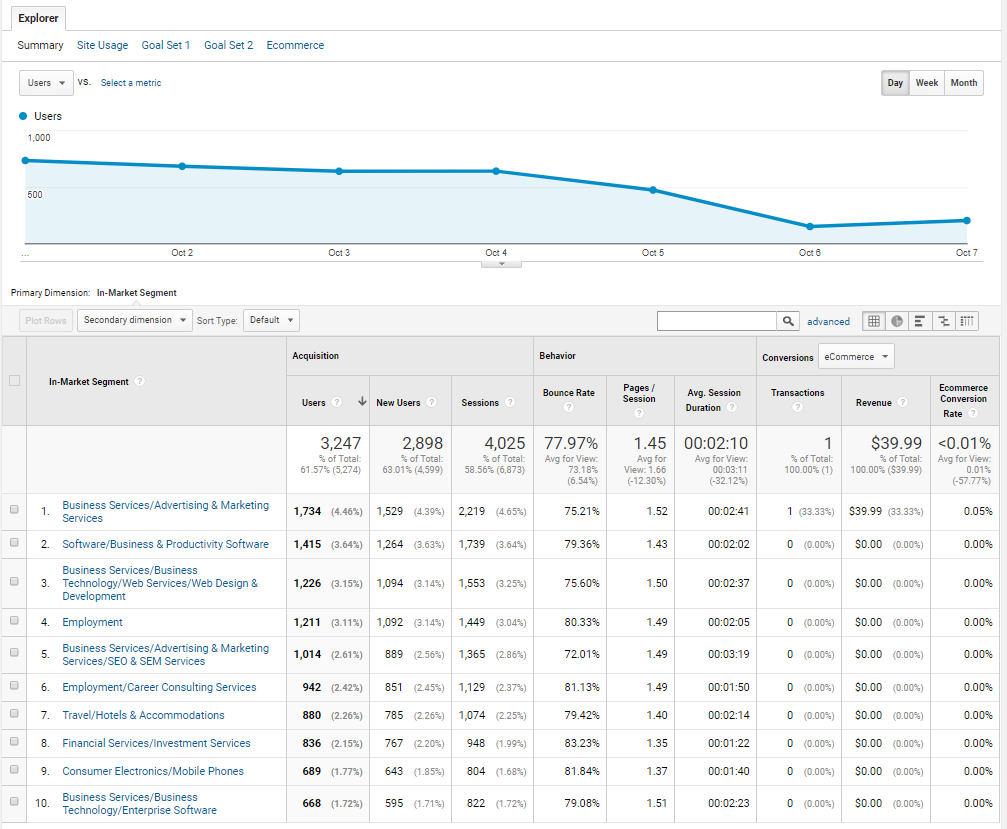
Task: Tick the checkbox for Travel/Hotels & Accommodations
Action: click(14, 714)
